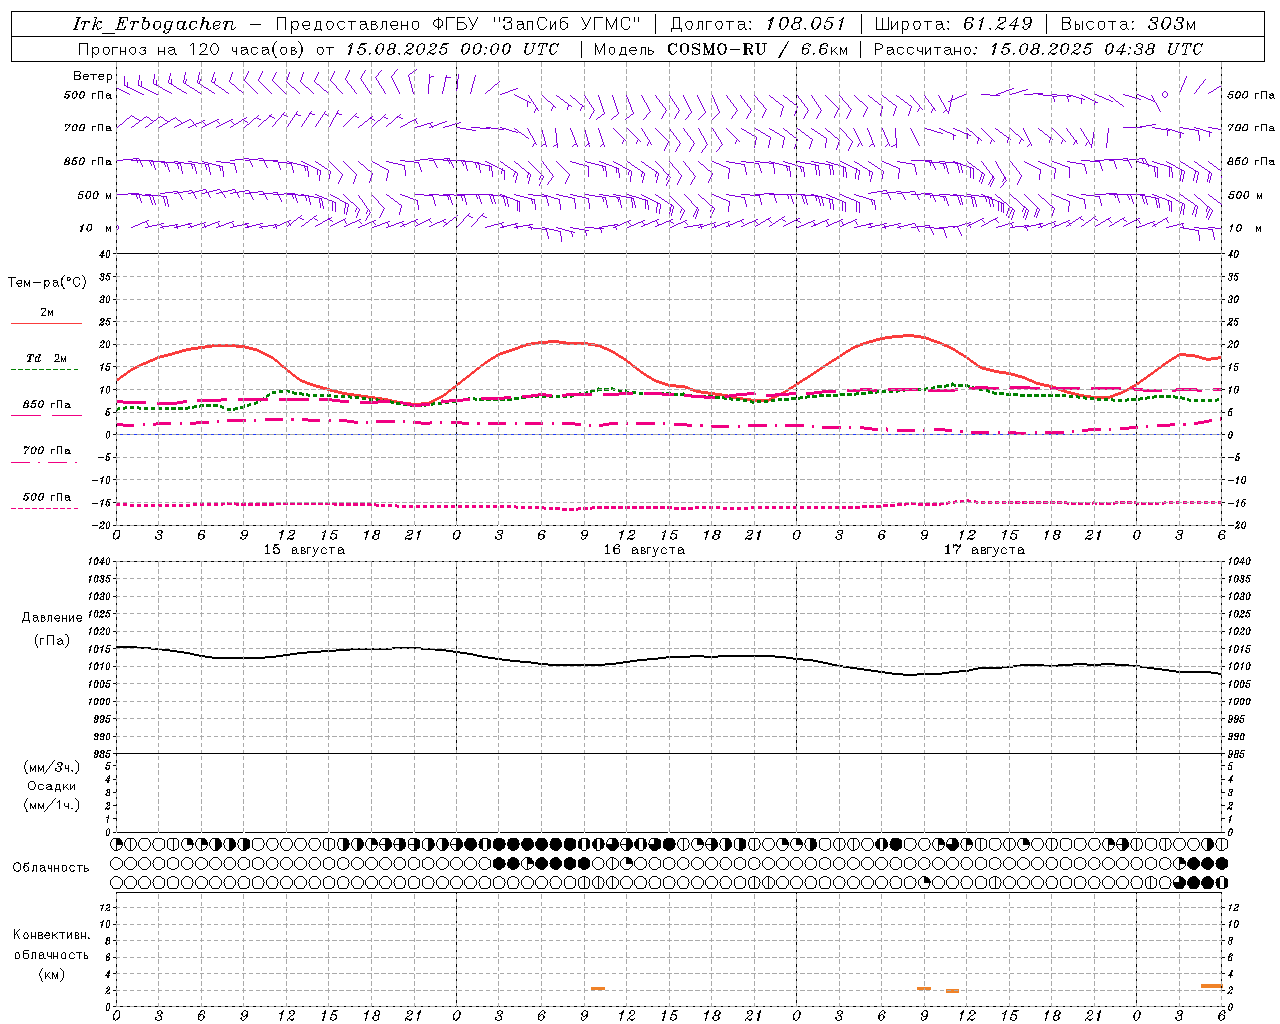The width and height of the screenshot is (1280, 1024).
Task: Click the station name Irk_Erbogachen in header
Action: (x=154, y=24)
